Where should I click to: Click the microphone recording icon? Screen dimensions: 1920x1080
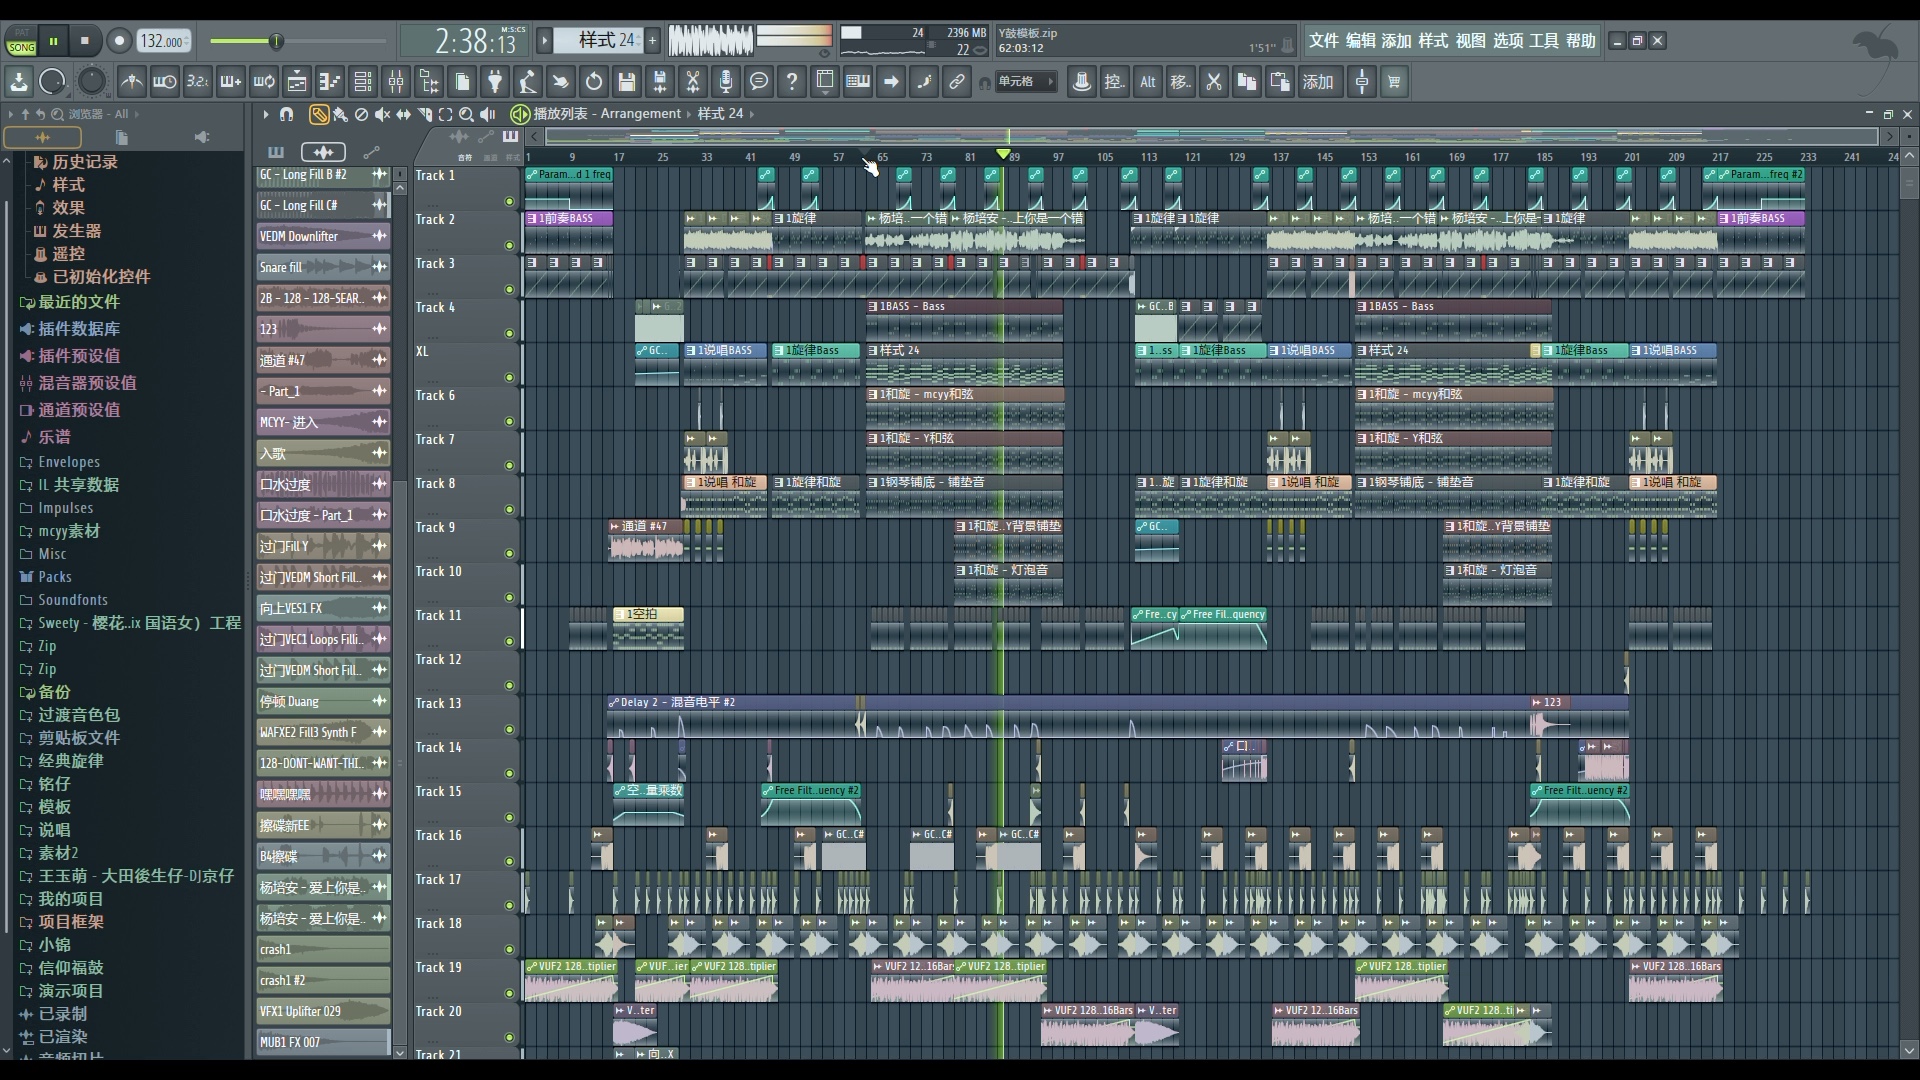click(x=726, y=82)
